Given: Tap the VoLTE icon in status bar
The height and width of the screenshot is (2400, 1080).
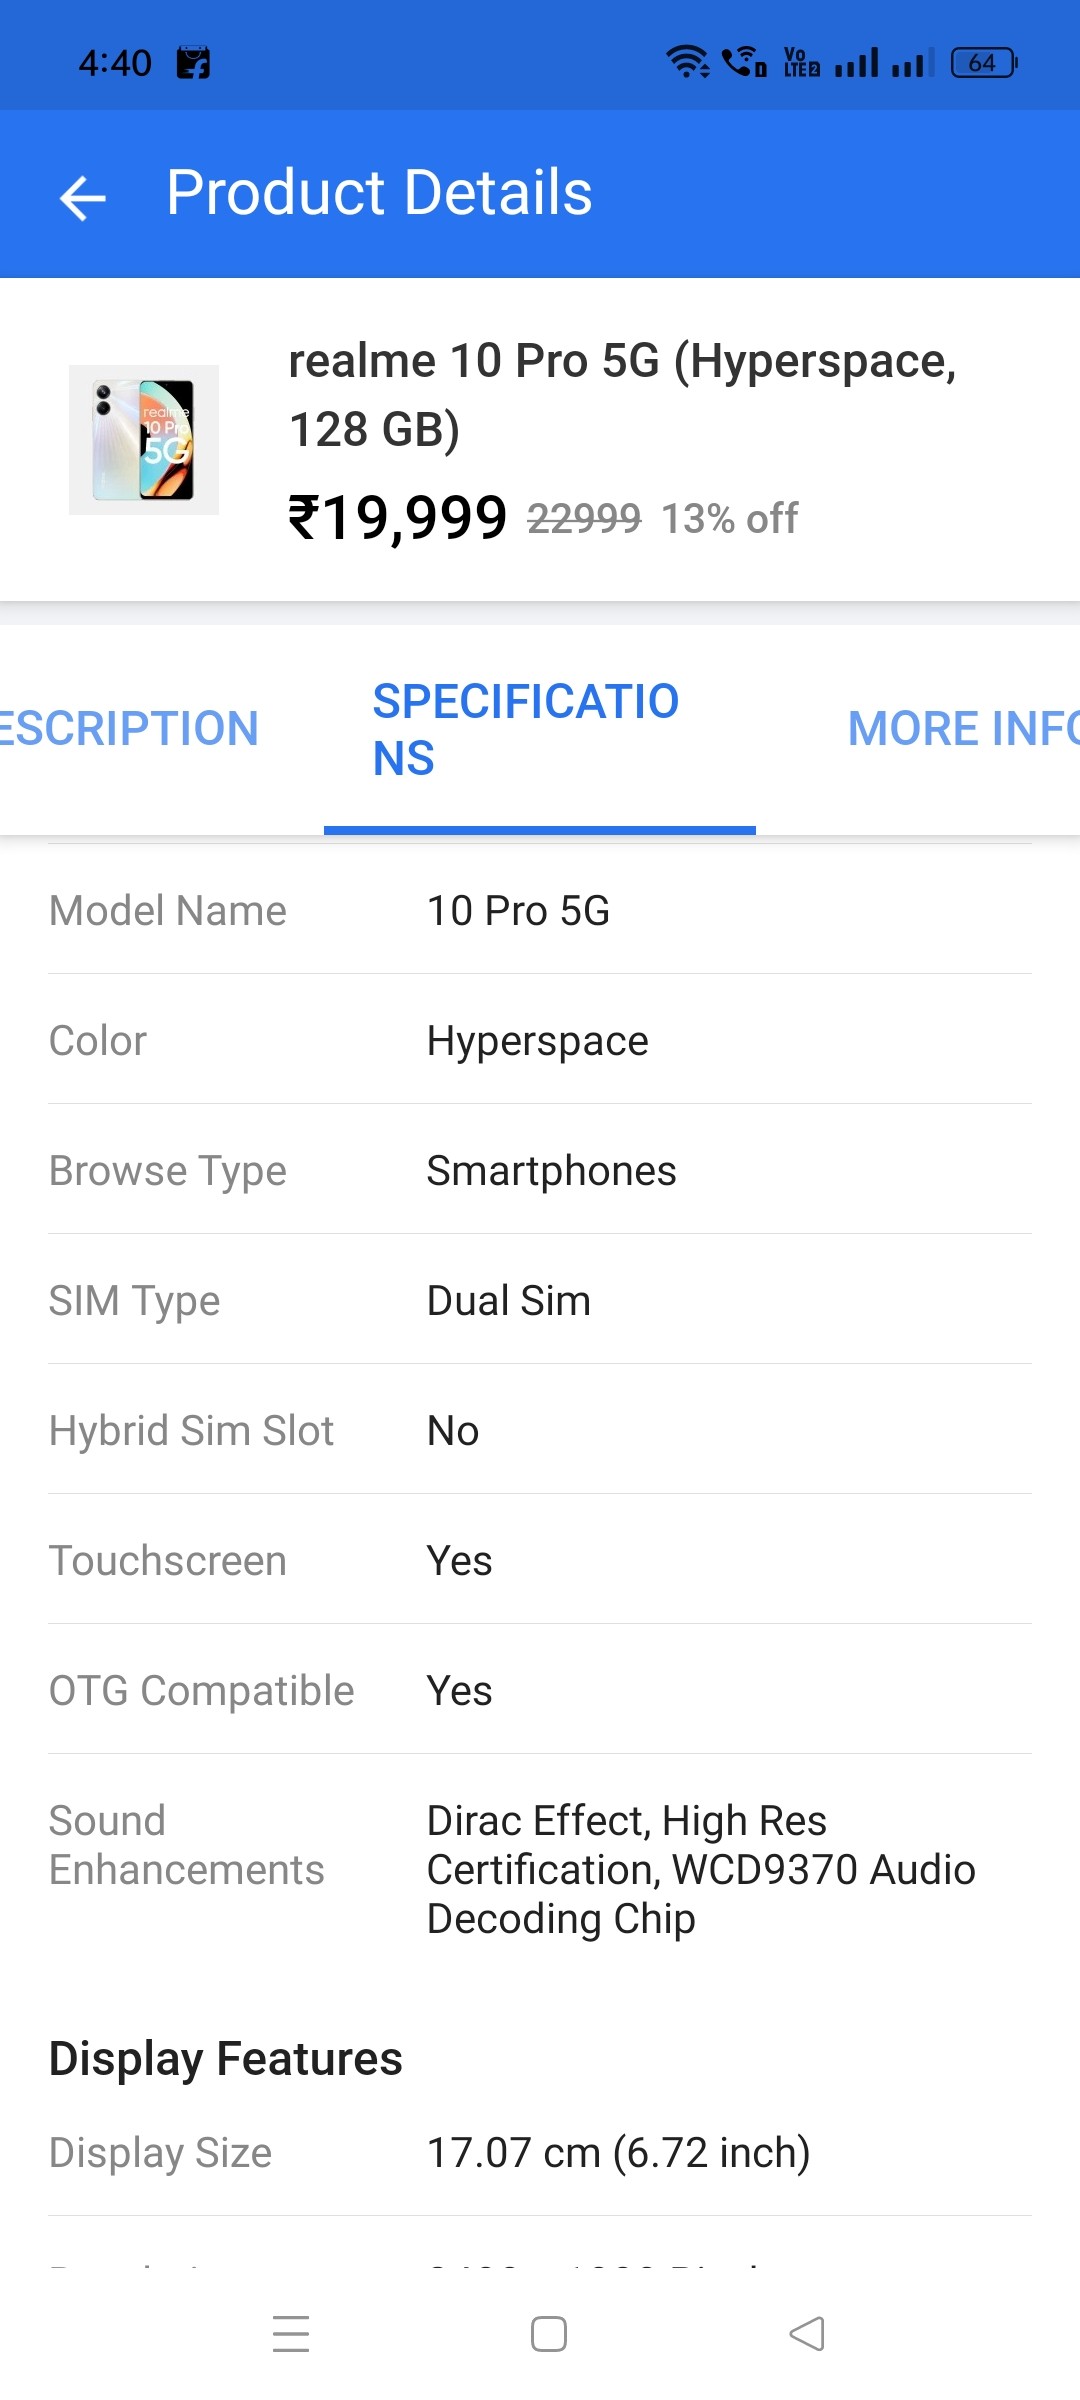Looking at the screenshot, I should tap(799, 60).
